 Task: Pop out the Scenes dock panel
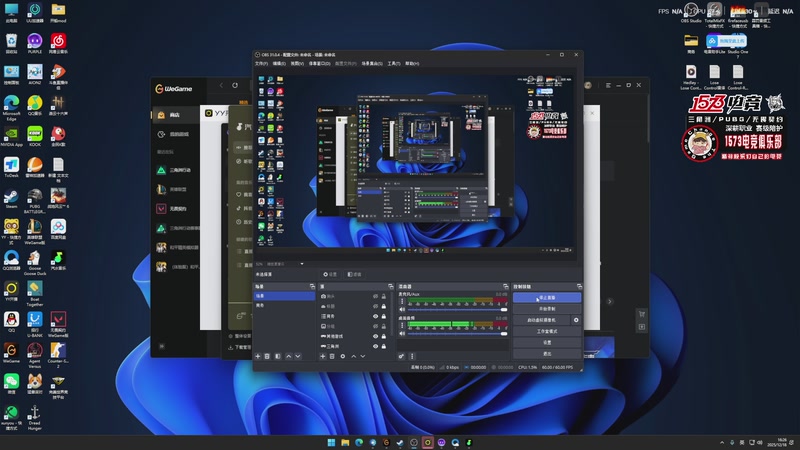[312, 286]
